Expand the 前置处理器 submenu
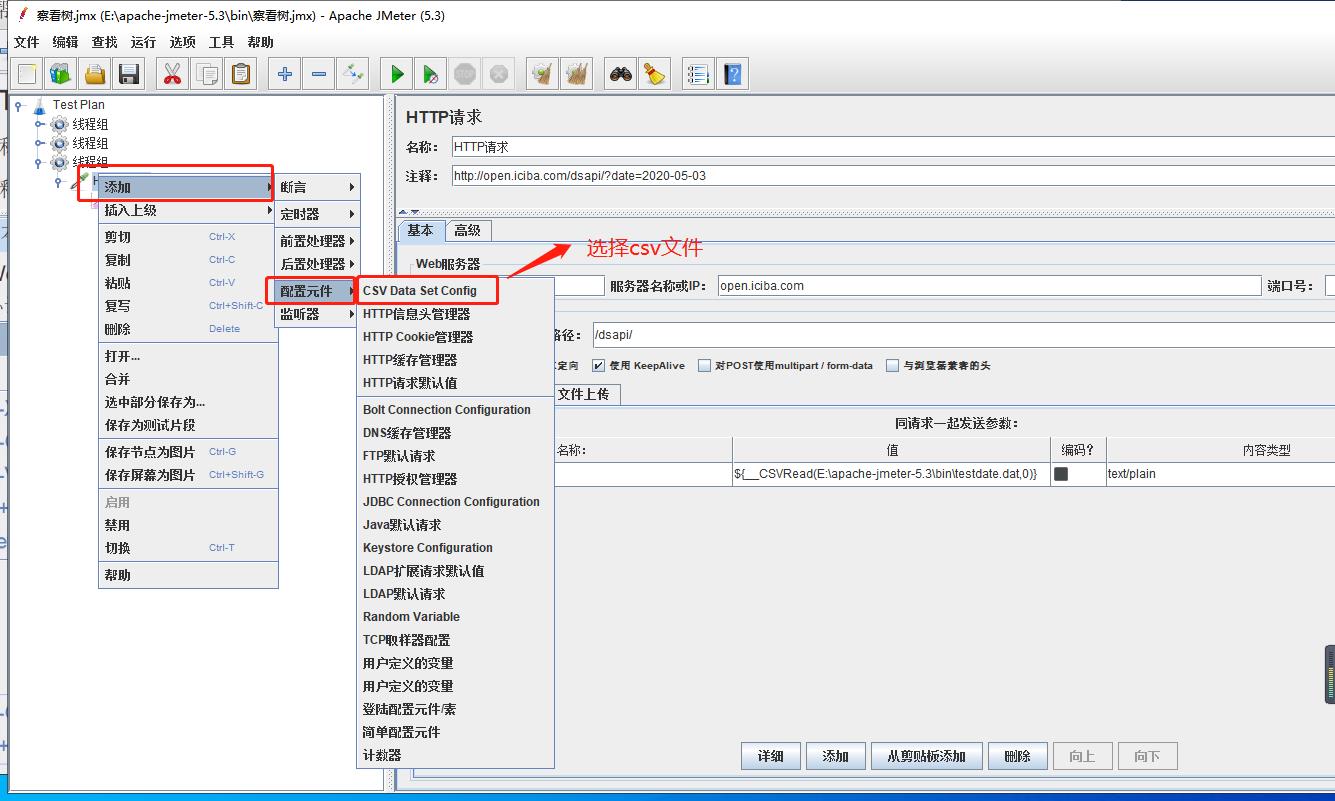The image size is (1335, 801). pos(317,241)
